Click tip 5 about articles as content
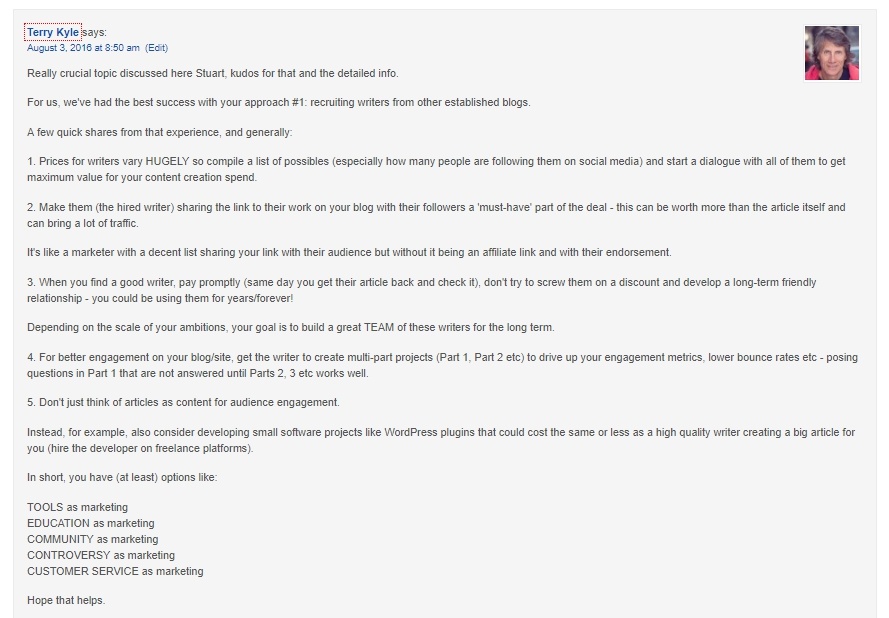This screenshot has height=618, width=889. pos(183,403)
